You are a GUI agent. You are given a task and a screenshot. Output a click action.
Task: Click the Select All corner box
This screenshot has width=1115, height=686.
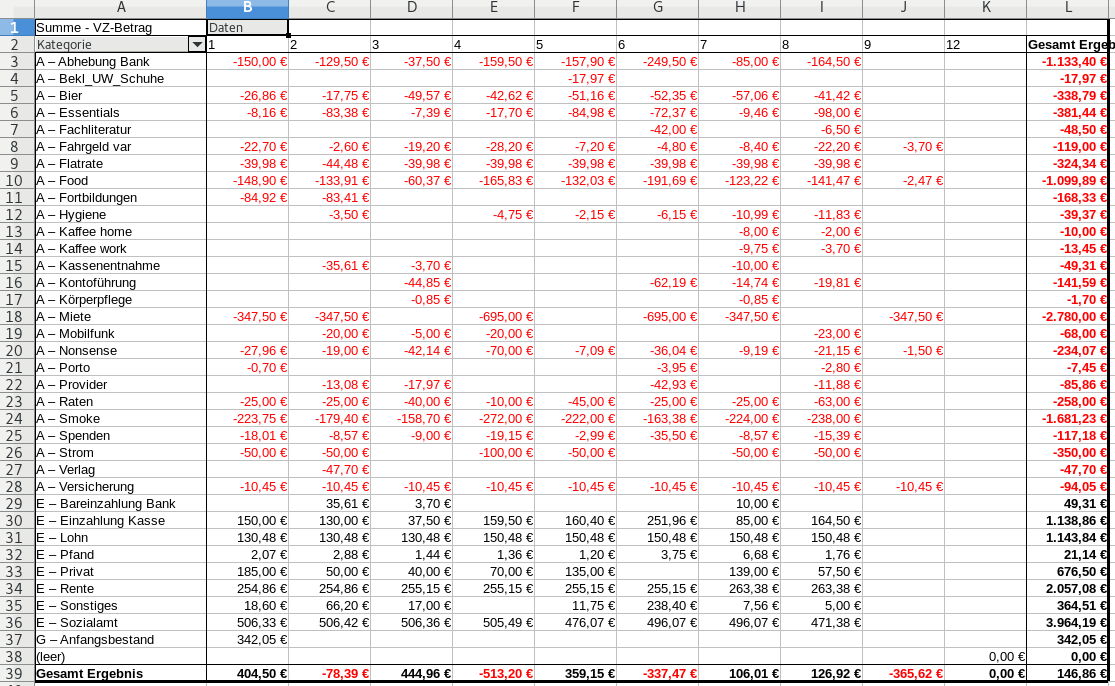point(16,9)
